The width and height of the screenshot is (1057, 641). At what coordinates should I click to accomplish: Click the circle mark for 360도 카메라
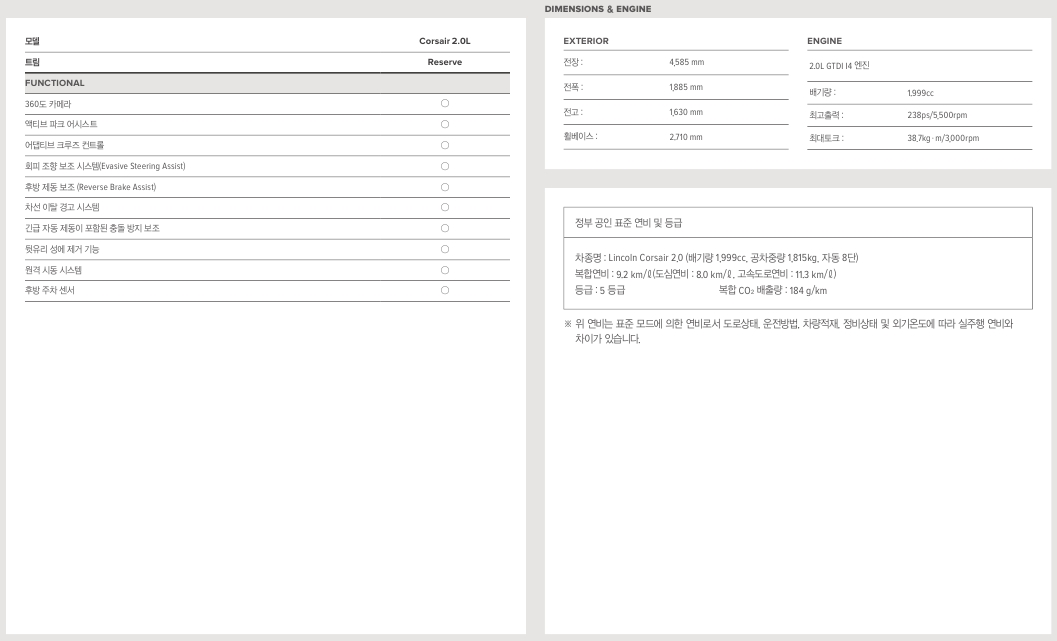(445, 103)
